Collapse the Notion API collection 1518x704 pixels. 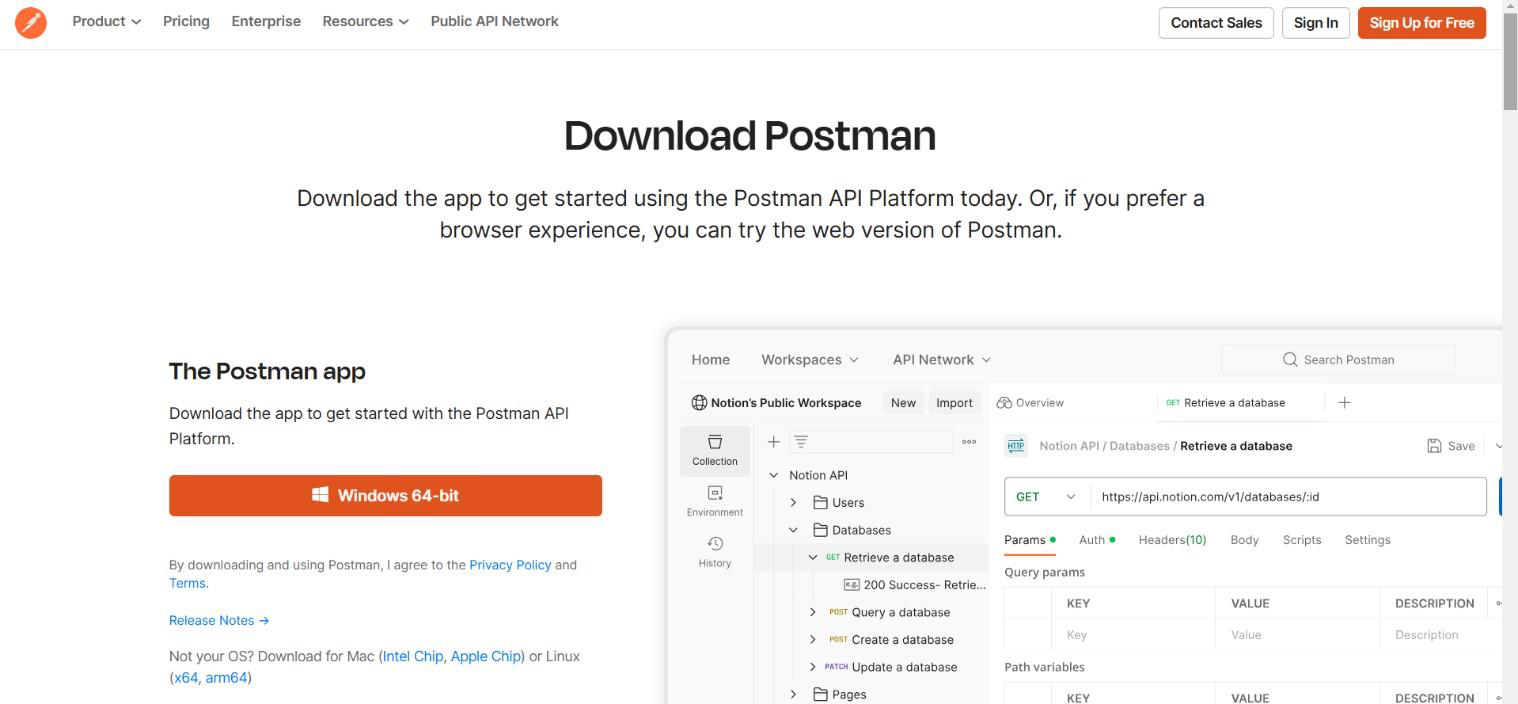(773, 475)
